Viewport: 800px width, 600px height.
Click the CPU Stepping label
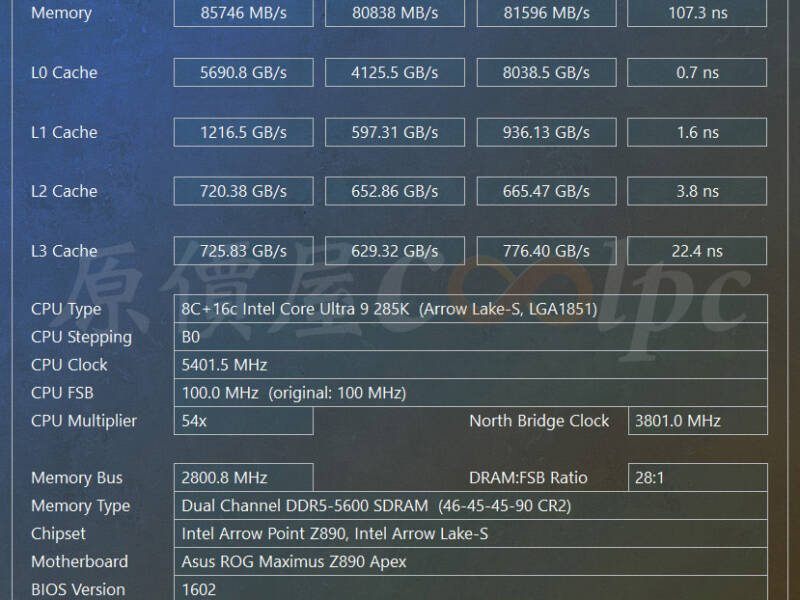(82, 337)
